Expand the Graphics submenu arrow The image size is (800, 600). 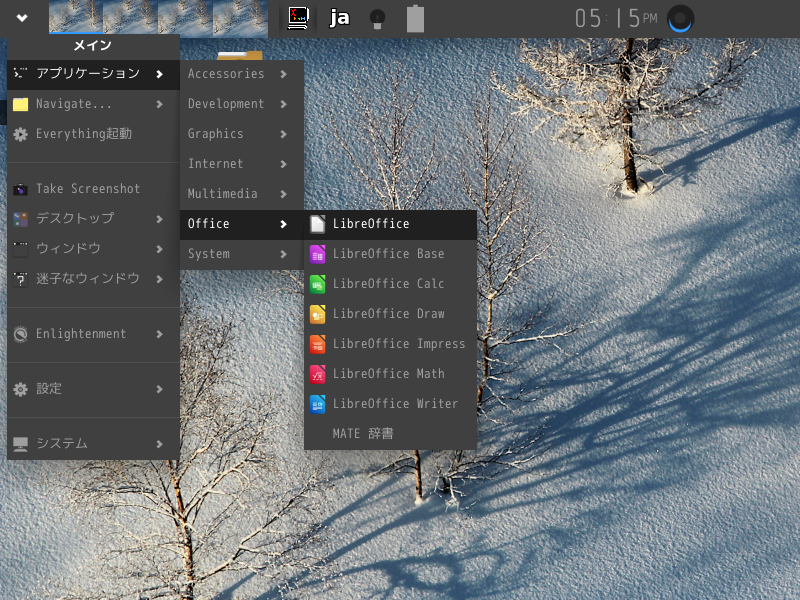pos(284,135)
